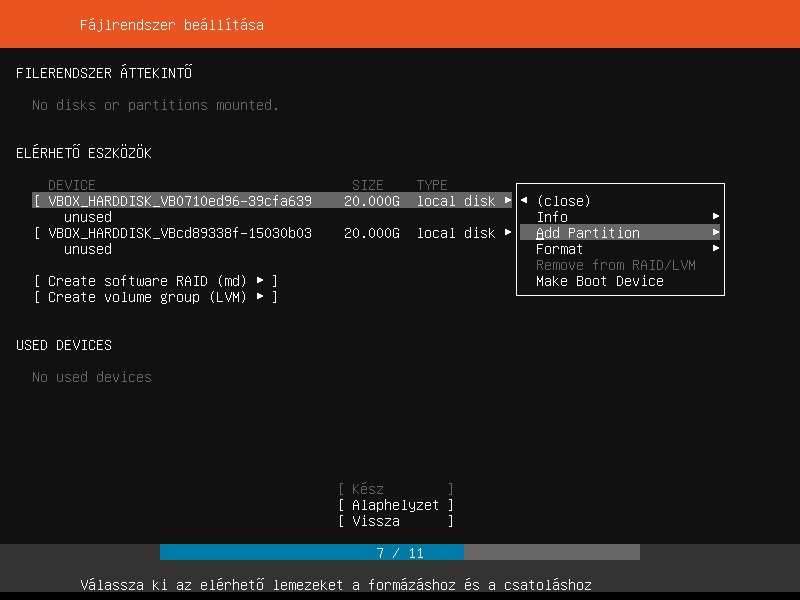Click the unused label under the second disk
Viewport: 800px width, 600px height.
[88, 249]
